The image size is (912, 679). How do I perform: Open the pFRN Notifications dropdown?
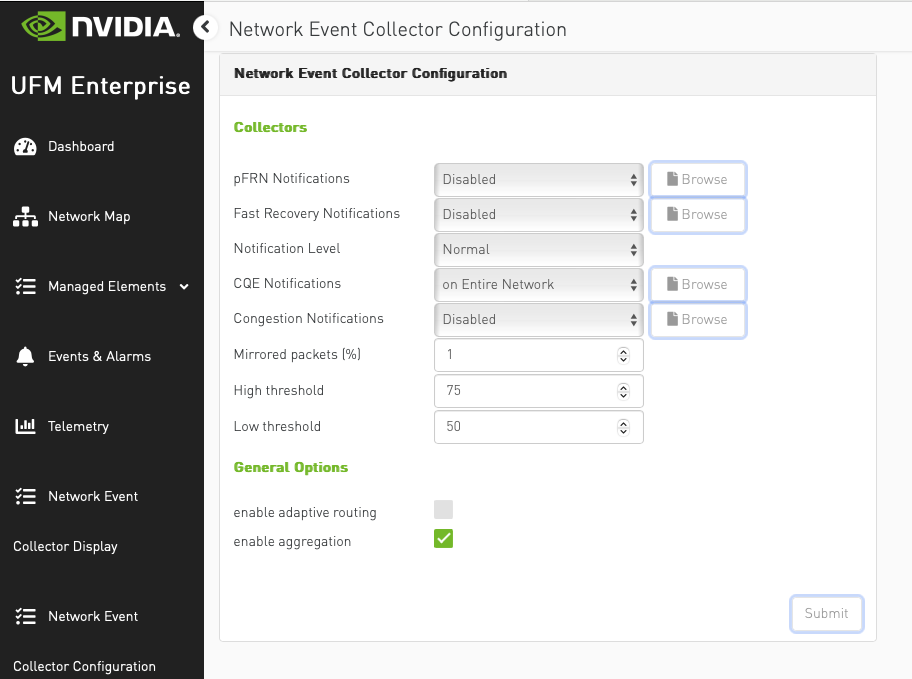coord(538,179)
